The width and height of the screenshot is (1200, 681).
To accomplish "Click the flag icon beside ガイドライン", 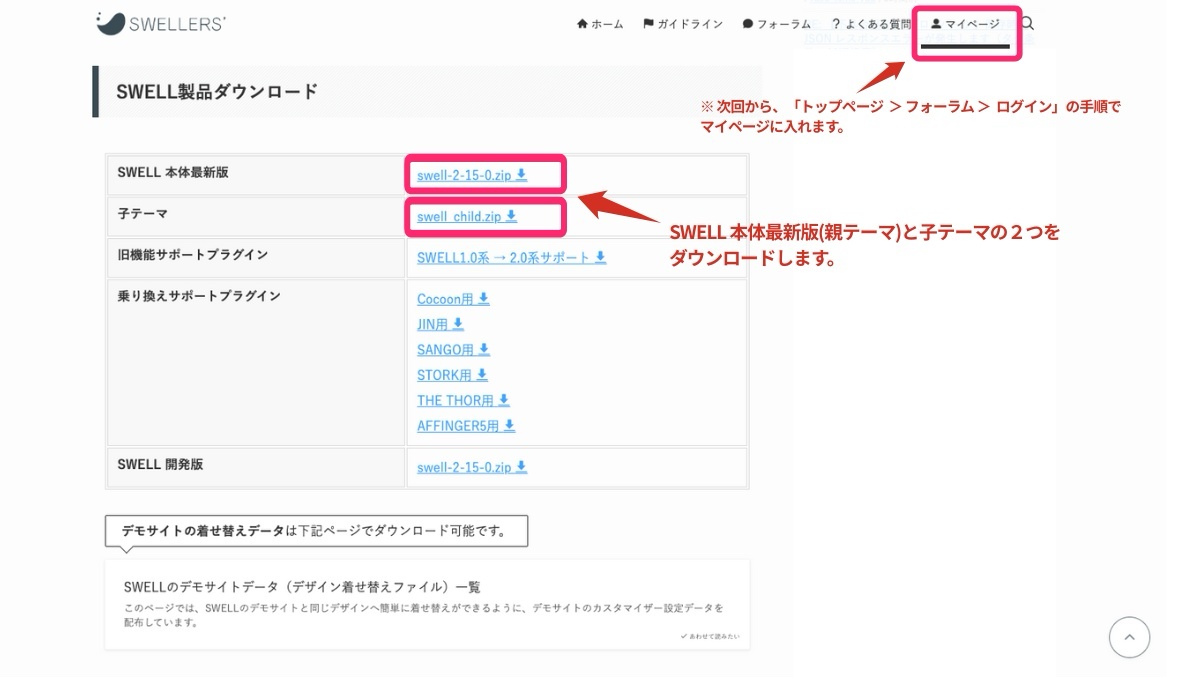I will tap(651, 24).
